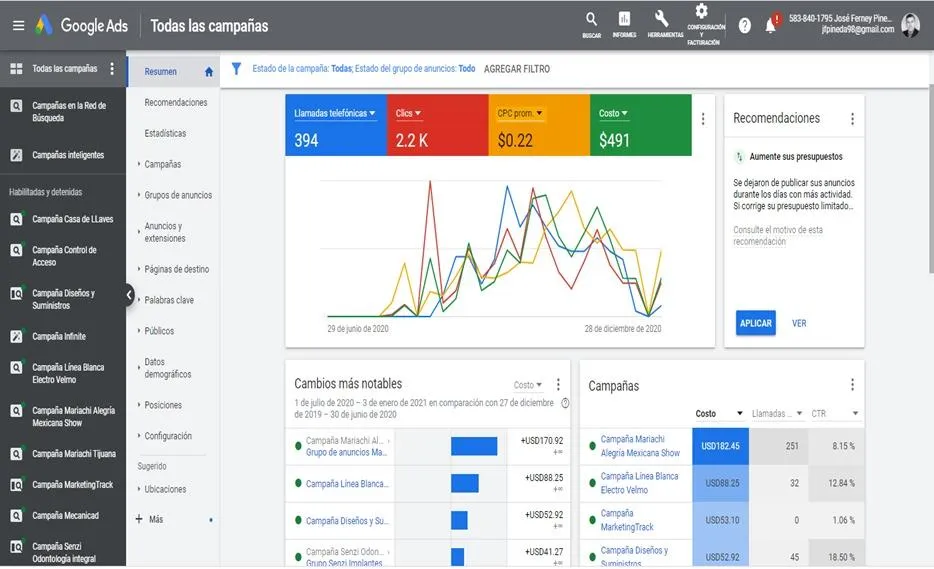Collapse the side navigation arrow
Viewport: 934px width, 569px height.
(129, 294)
